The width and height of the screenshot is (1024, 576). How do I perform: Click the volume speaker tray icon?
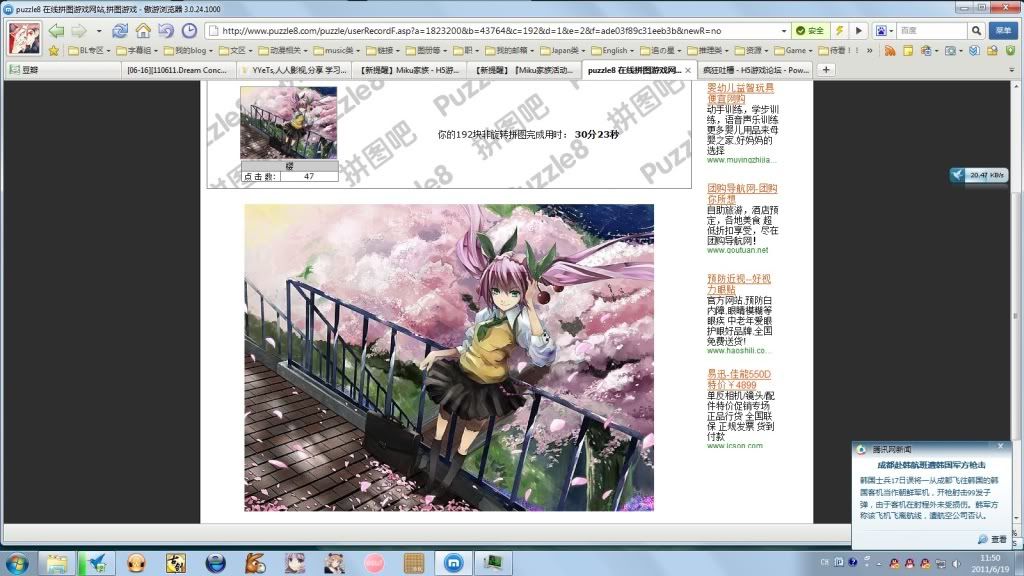(957, 563)
